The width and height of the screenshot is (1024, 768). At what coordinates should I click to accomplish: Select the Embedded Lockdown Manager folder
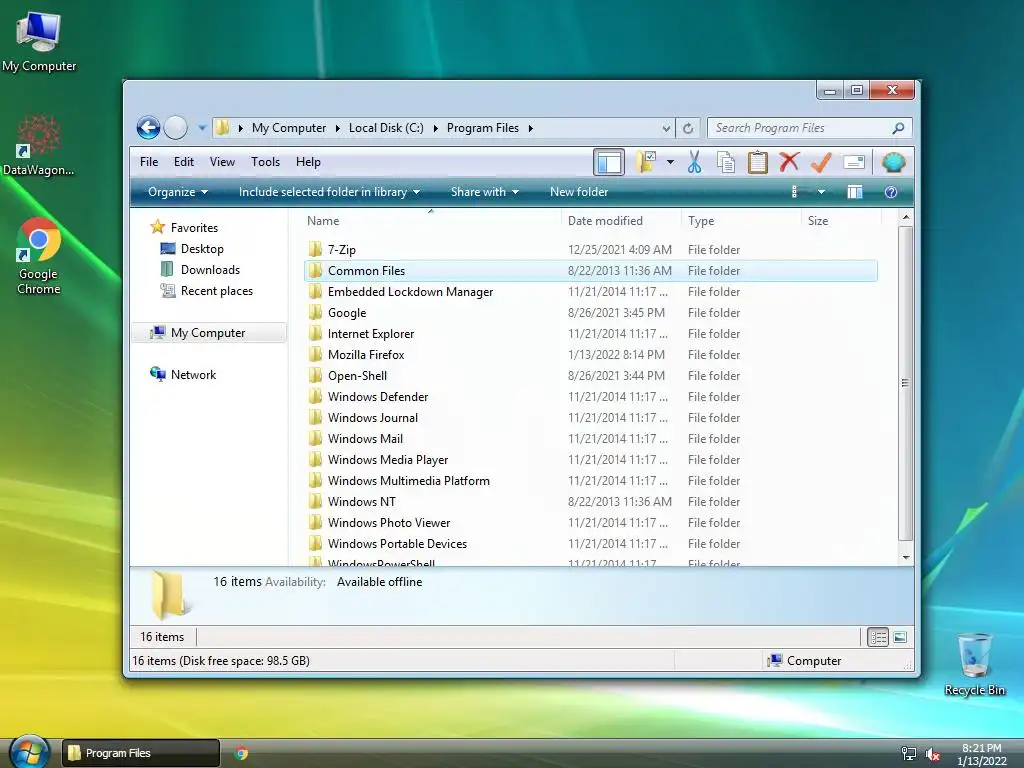coord(410,292)
